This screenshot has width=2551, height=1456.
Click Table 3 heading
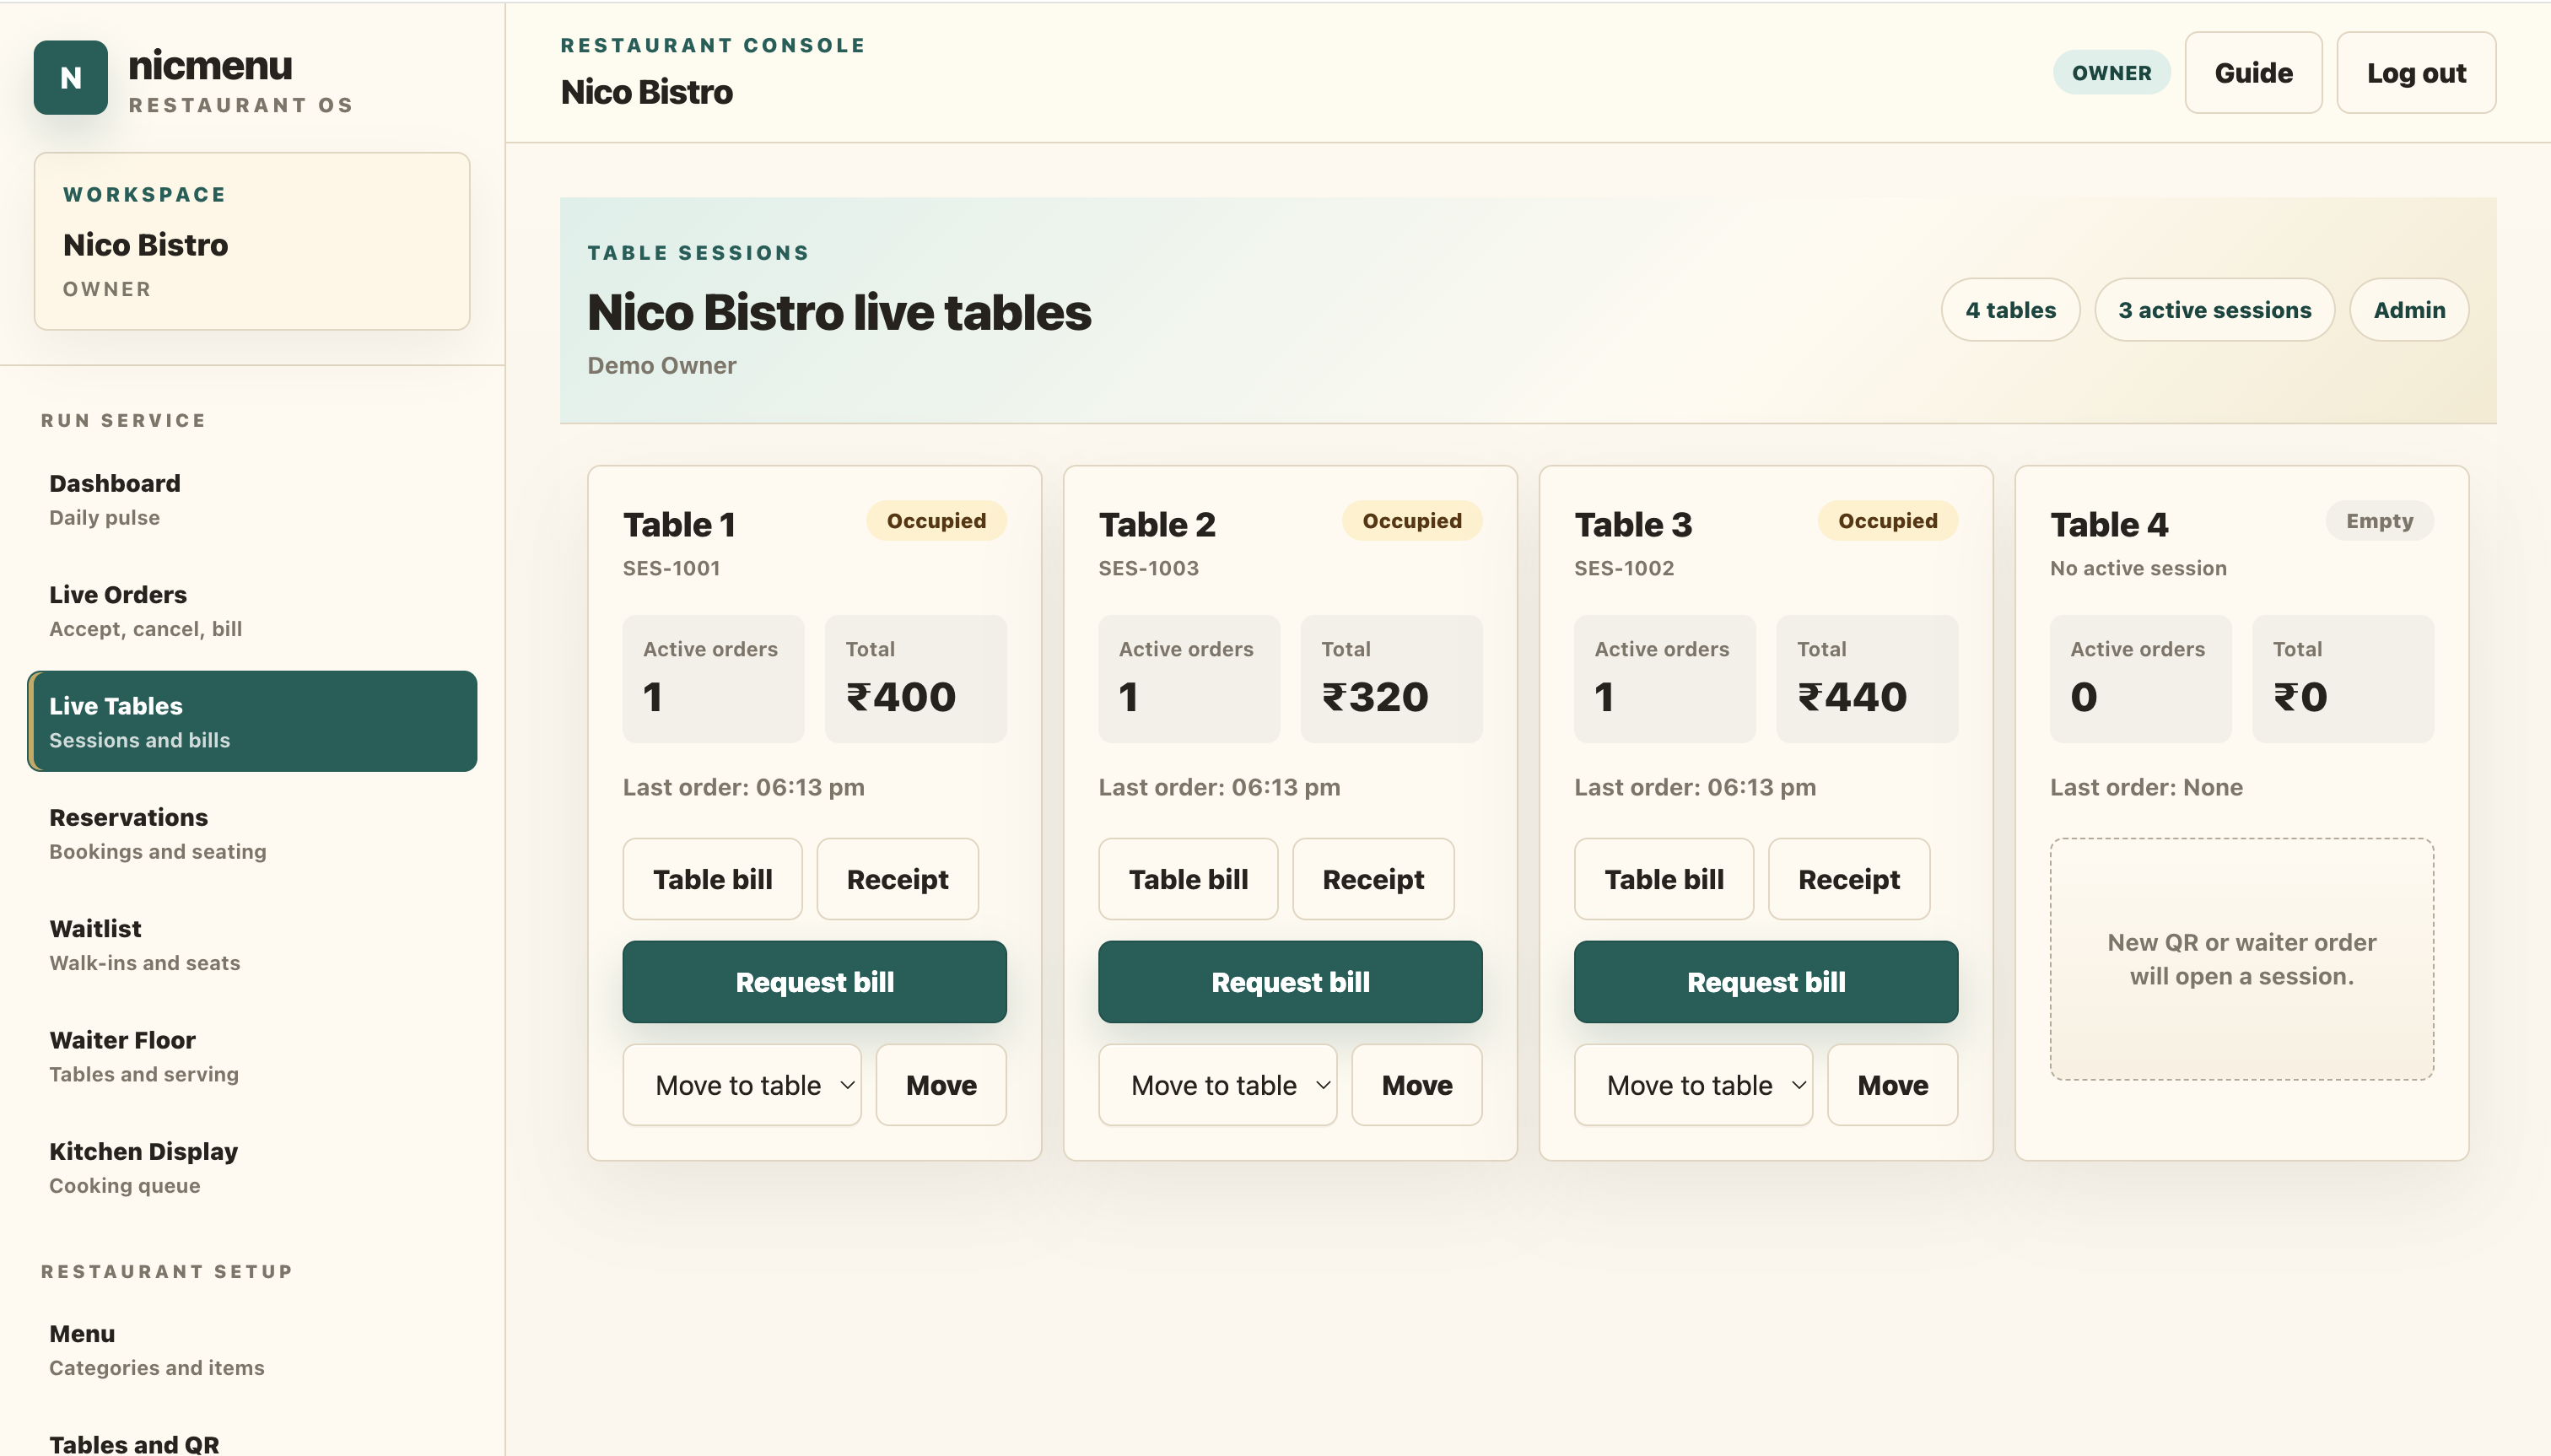[x=1633, y=524]
